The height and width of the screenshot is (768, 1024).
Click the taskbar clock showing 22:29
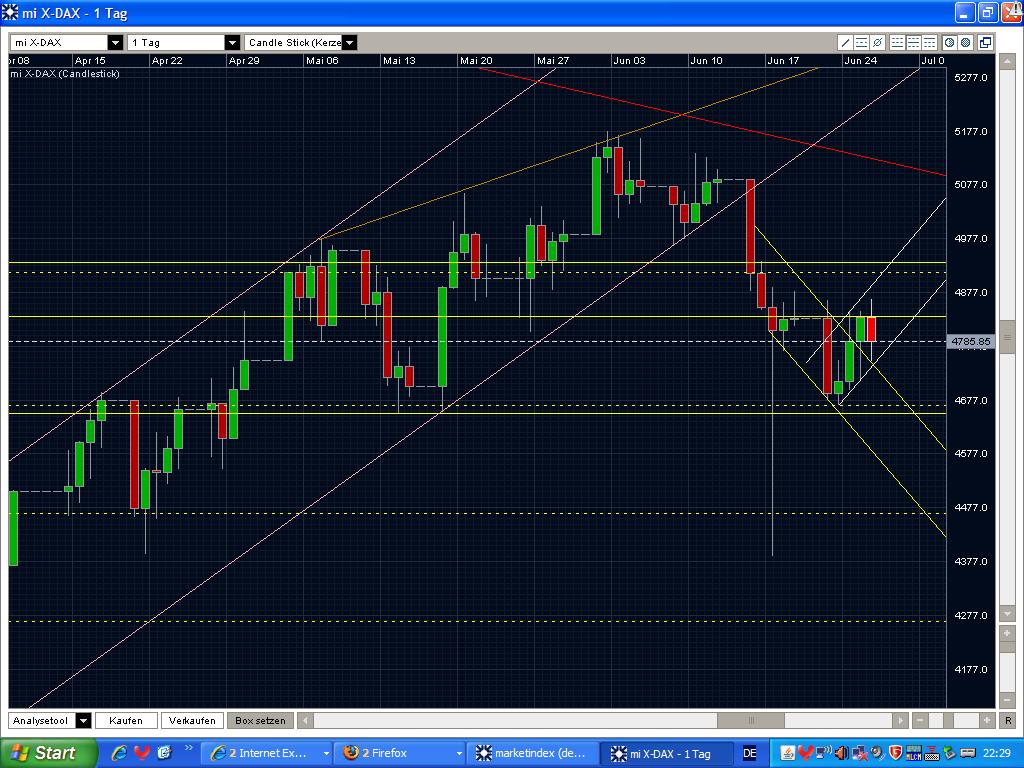[997, 753]
